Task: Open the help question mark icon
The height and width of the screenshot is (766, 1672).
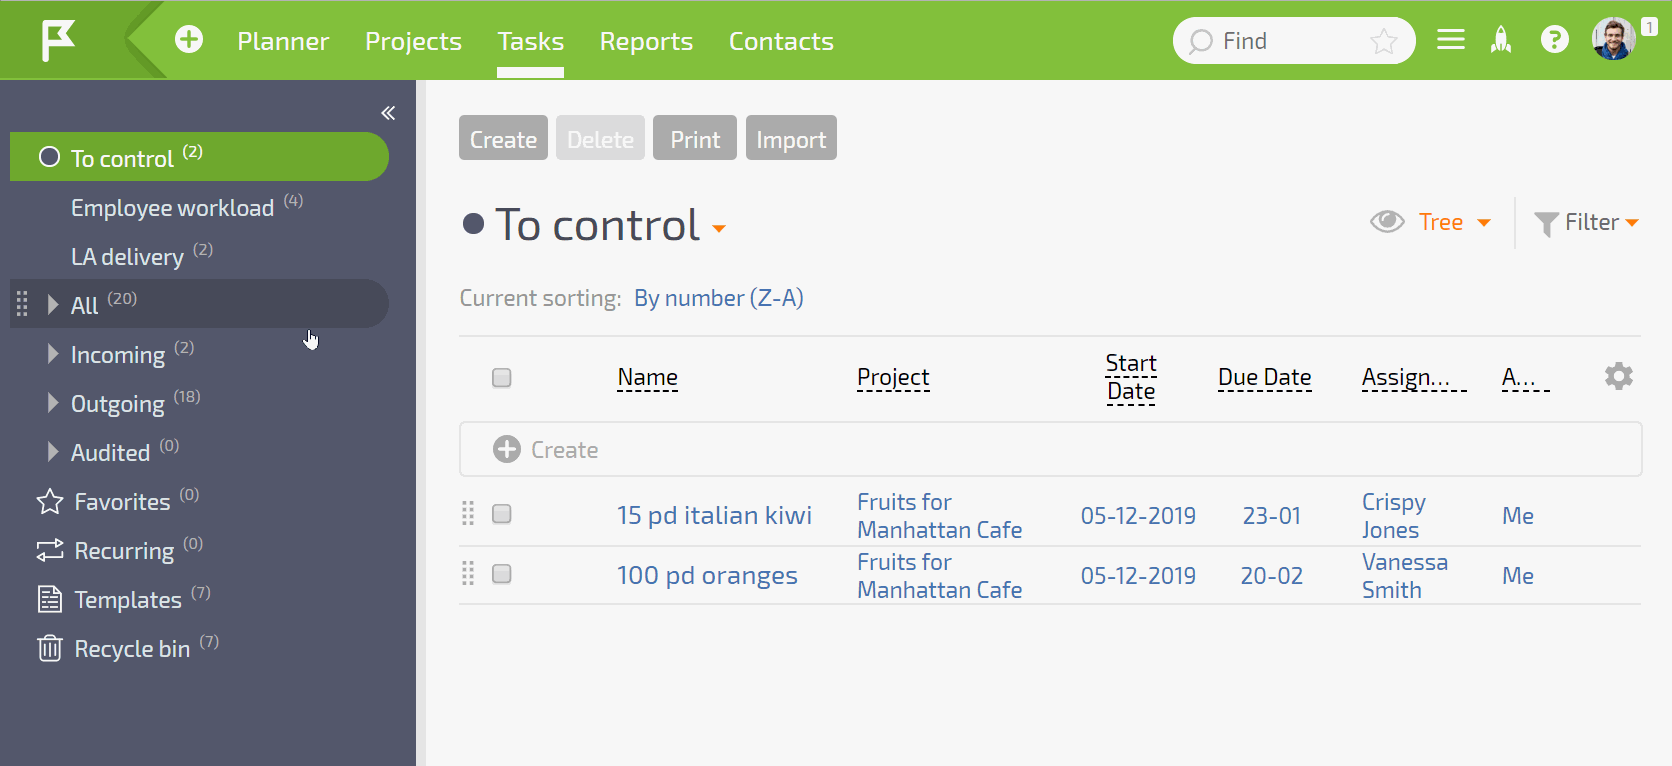Action: coord(1555,40)
